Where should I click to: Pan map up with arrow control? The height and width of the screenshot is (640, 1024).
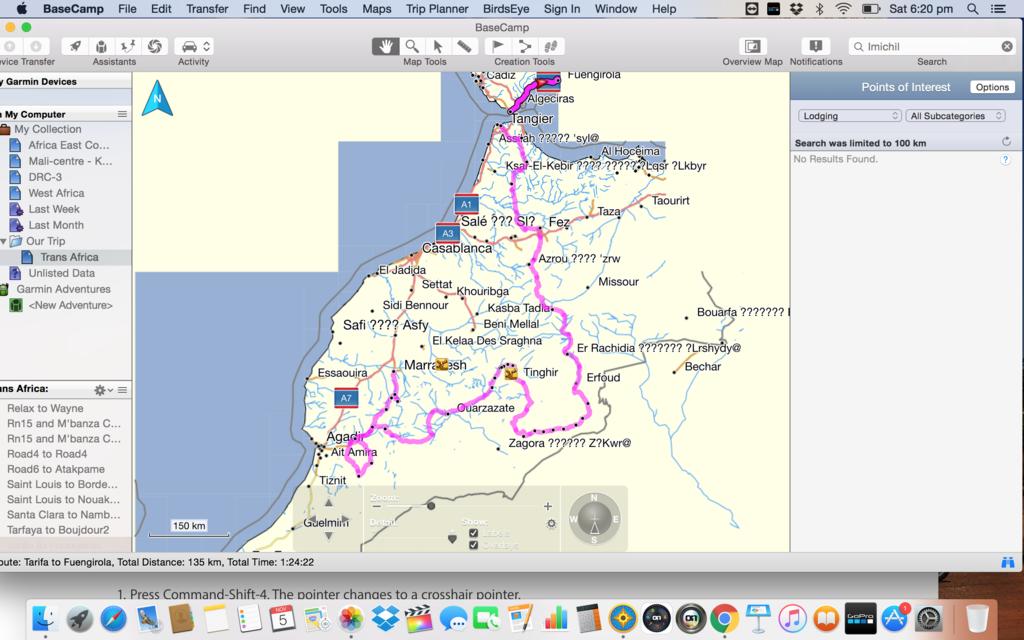pos(328,503)
